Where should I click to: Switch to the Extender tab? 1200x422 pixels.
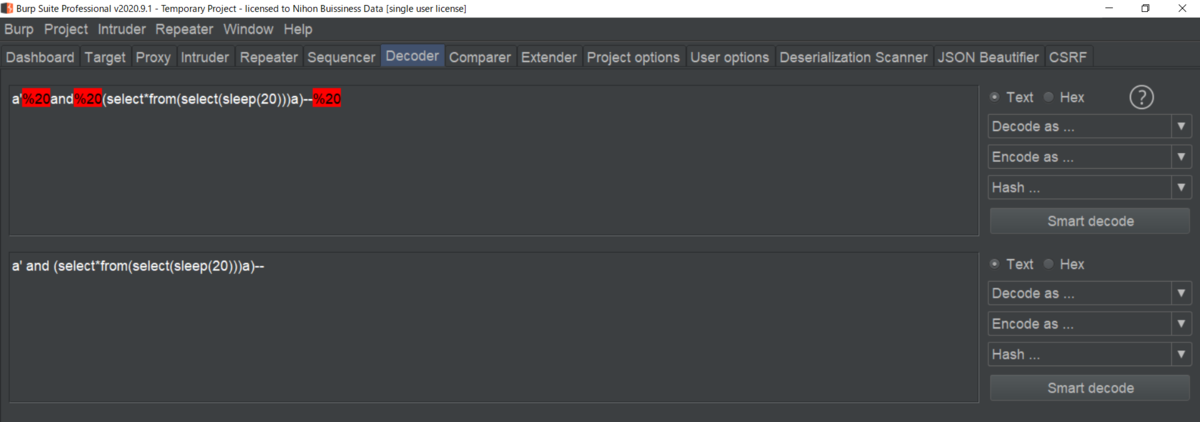pos(549,57)
